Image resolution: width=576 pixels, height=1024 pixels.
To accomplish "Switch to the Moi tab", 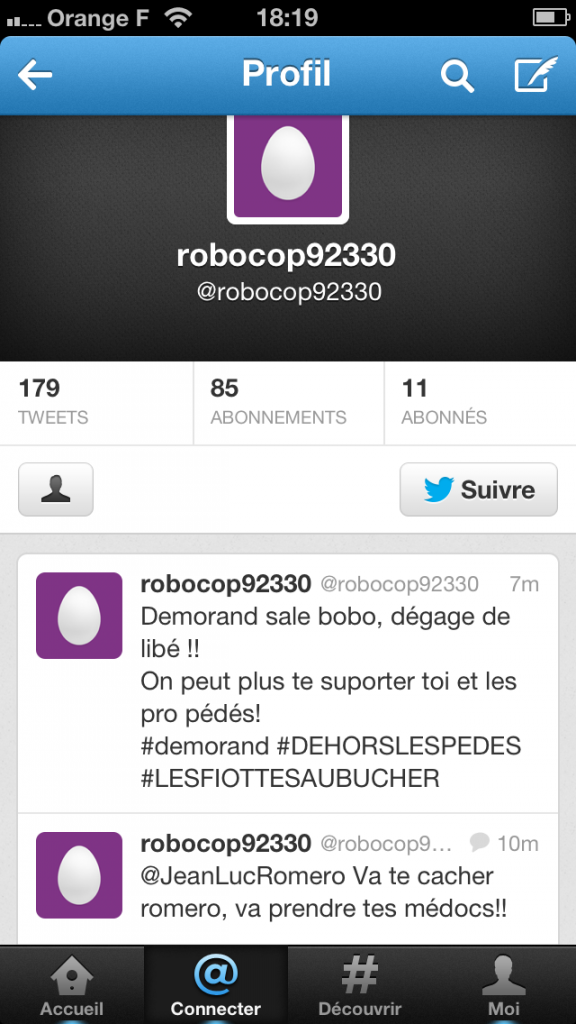I will point(504,985).
